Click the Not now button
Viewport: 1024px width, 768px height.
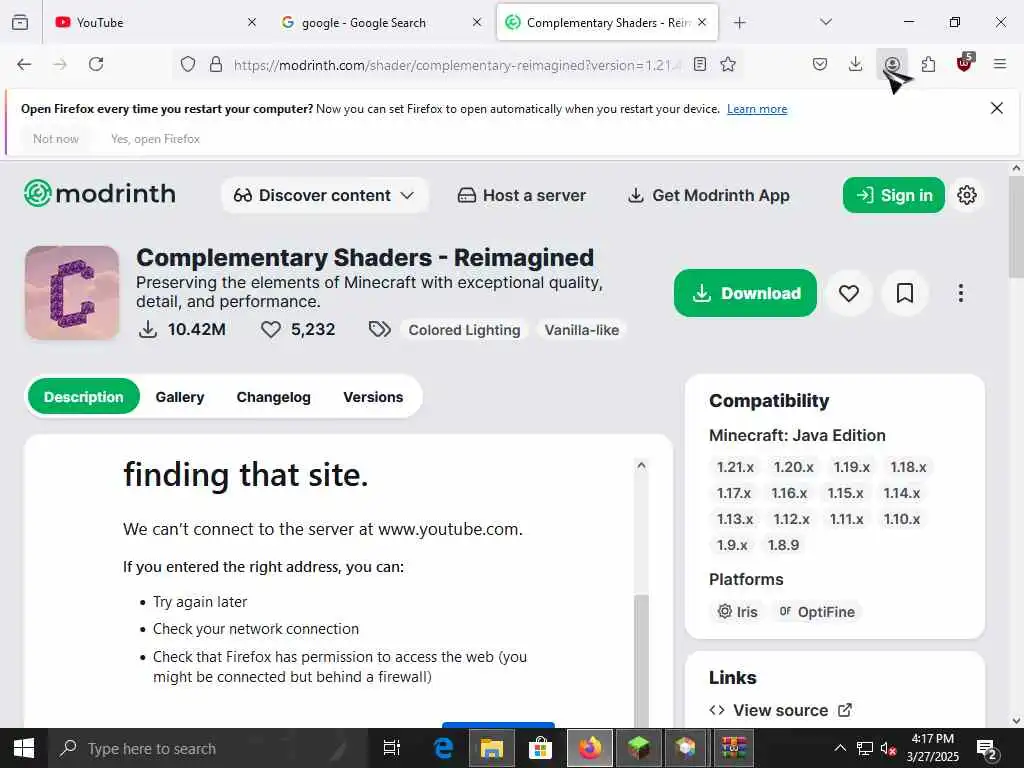(56, 138)
